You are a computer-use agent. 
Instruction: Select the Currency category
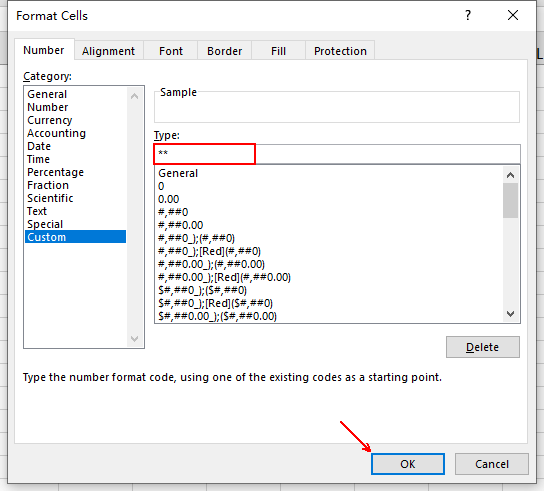point(50,120)
